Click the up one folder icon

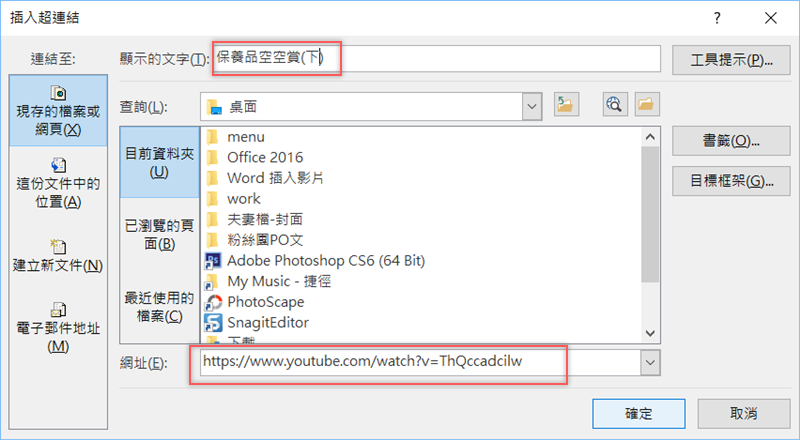click(x=566, y=105)
